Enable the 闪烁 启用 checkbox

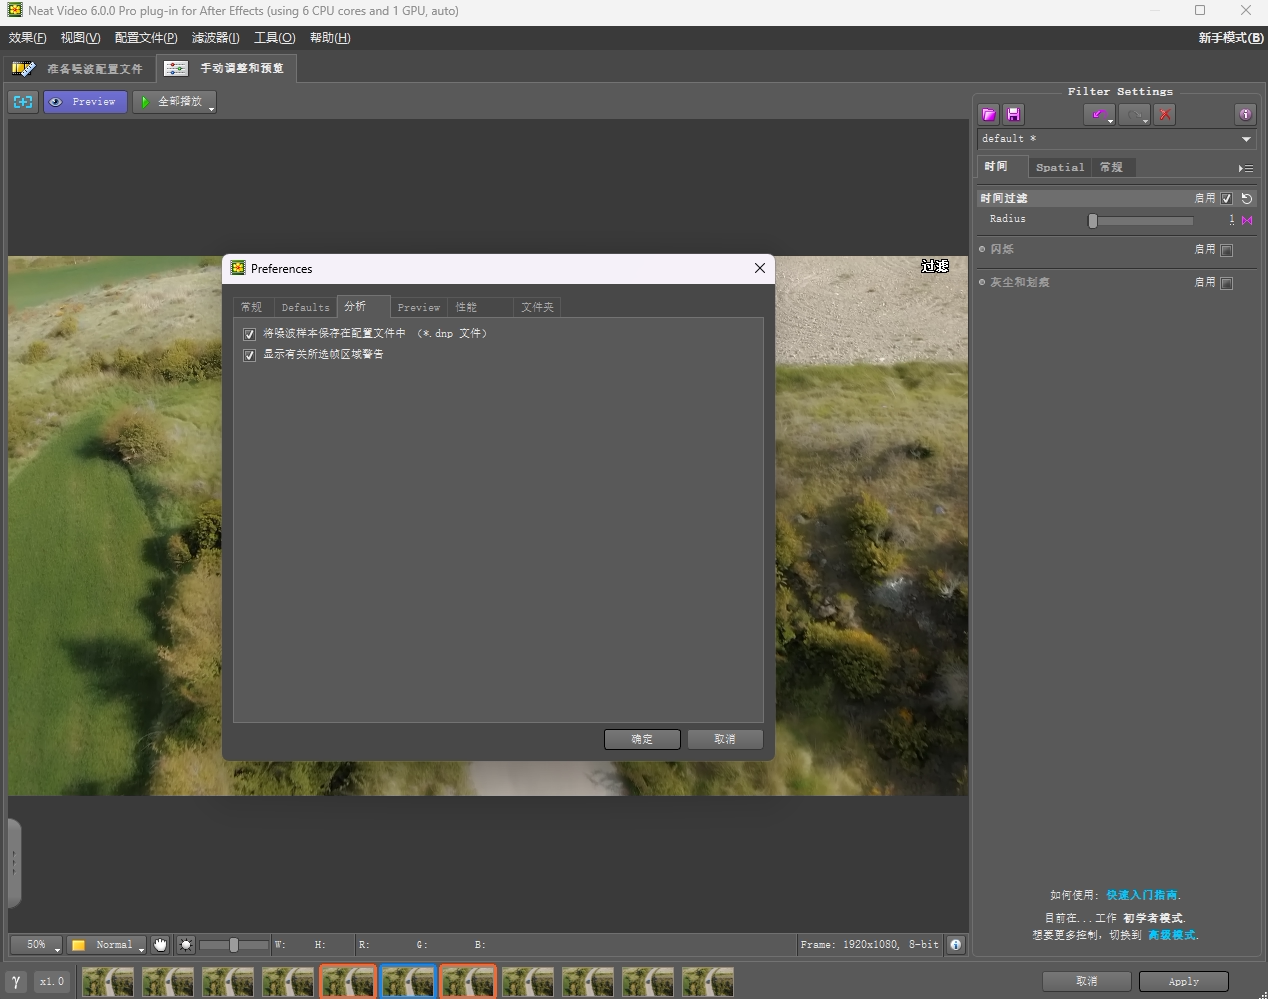(1227, 250)
